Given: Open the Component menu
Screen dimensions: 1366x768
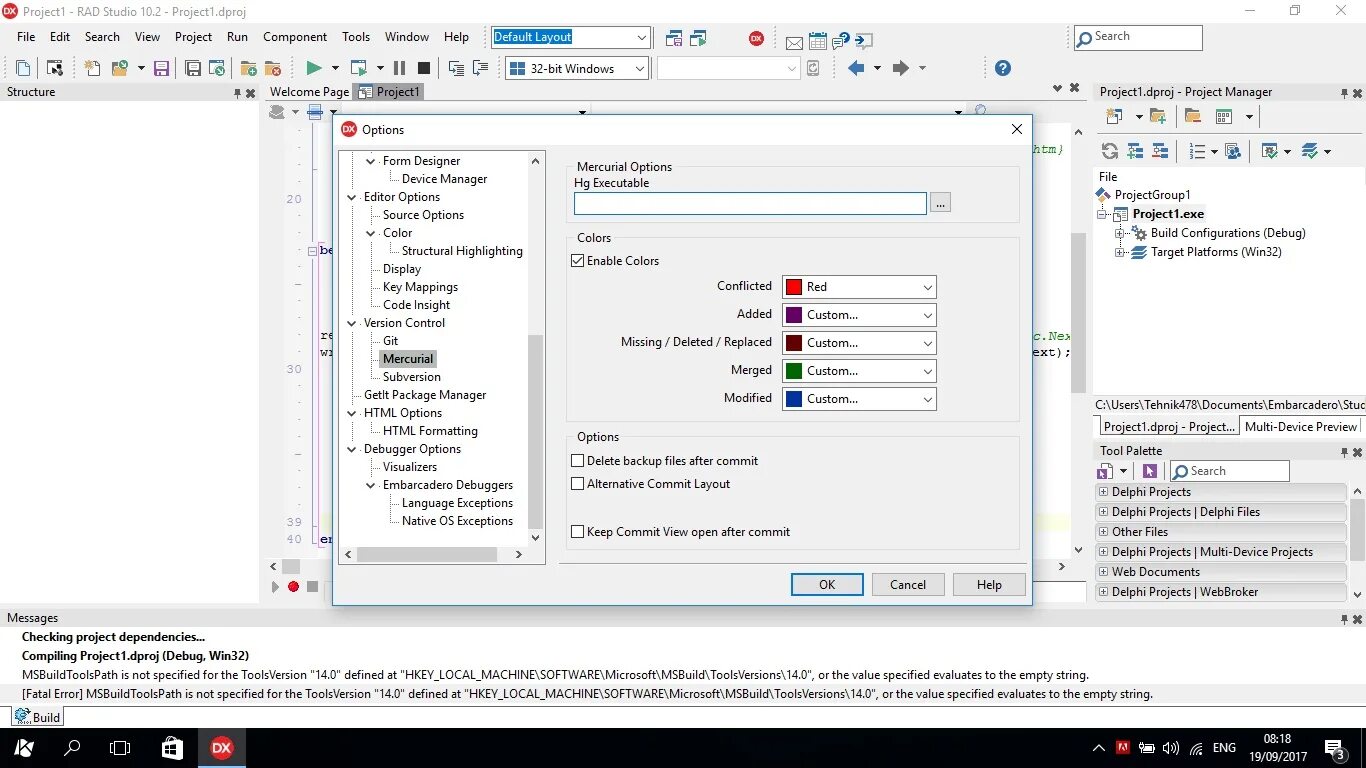Looking at the screenshot, I should (295, 37).
